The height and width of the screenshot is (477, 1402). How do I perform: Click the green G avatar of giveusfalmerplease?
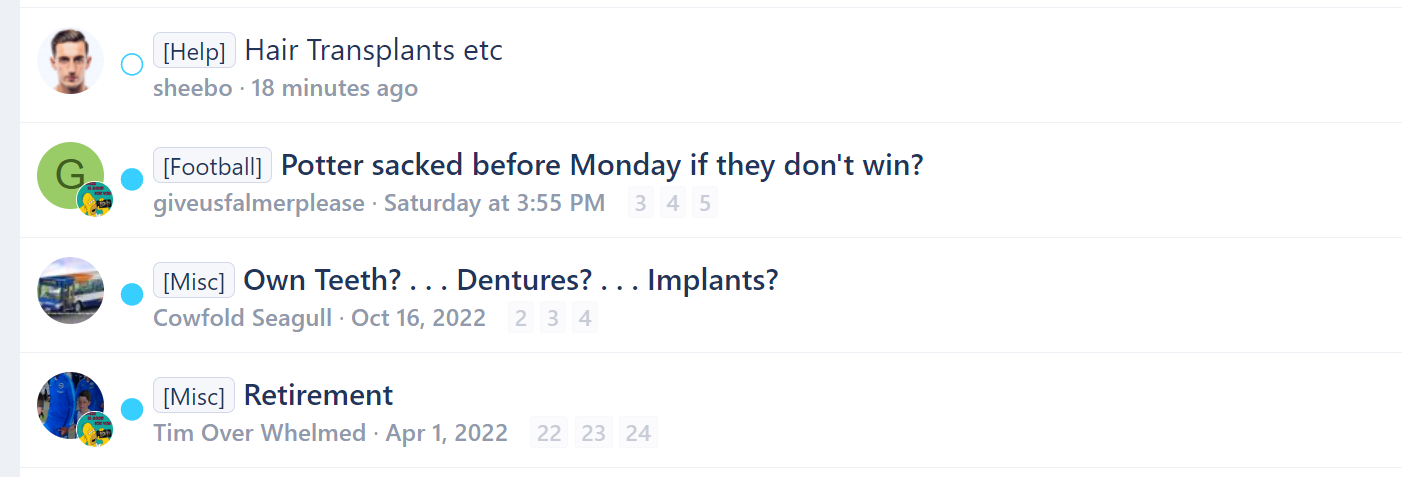pyautogui.click(x=70, y=176)
